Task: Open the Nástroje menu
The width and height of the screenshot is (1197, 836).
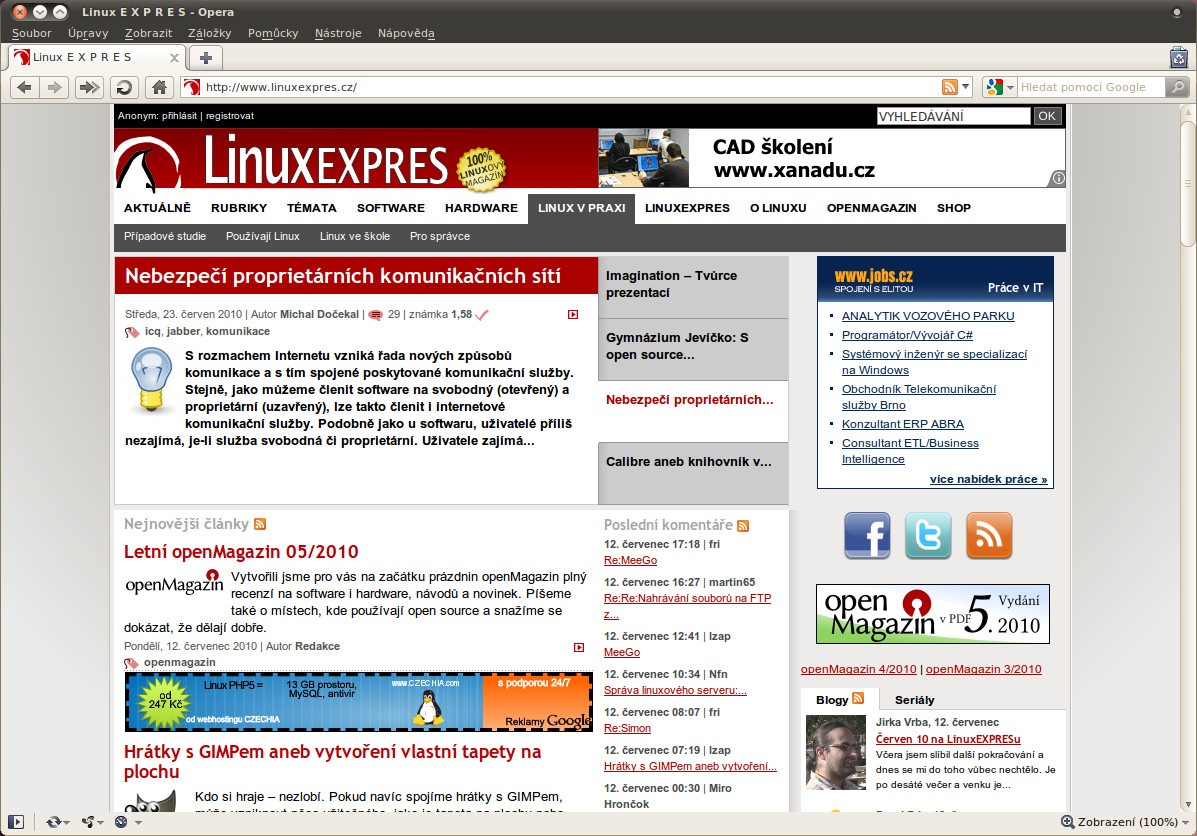Action: 338,33
